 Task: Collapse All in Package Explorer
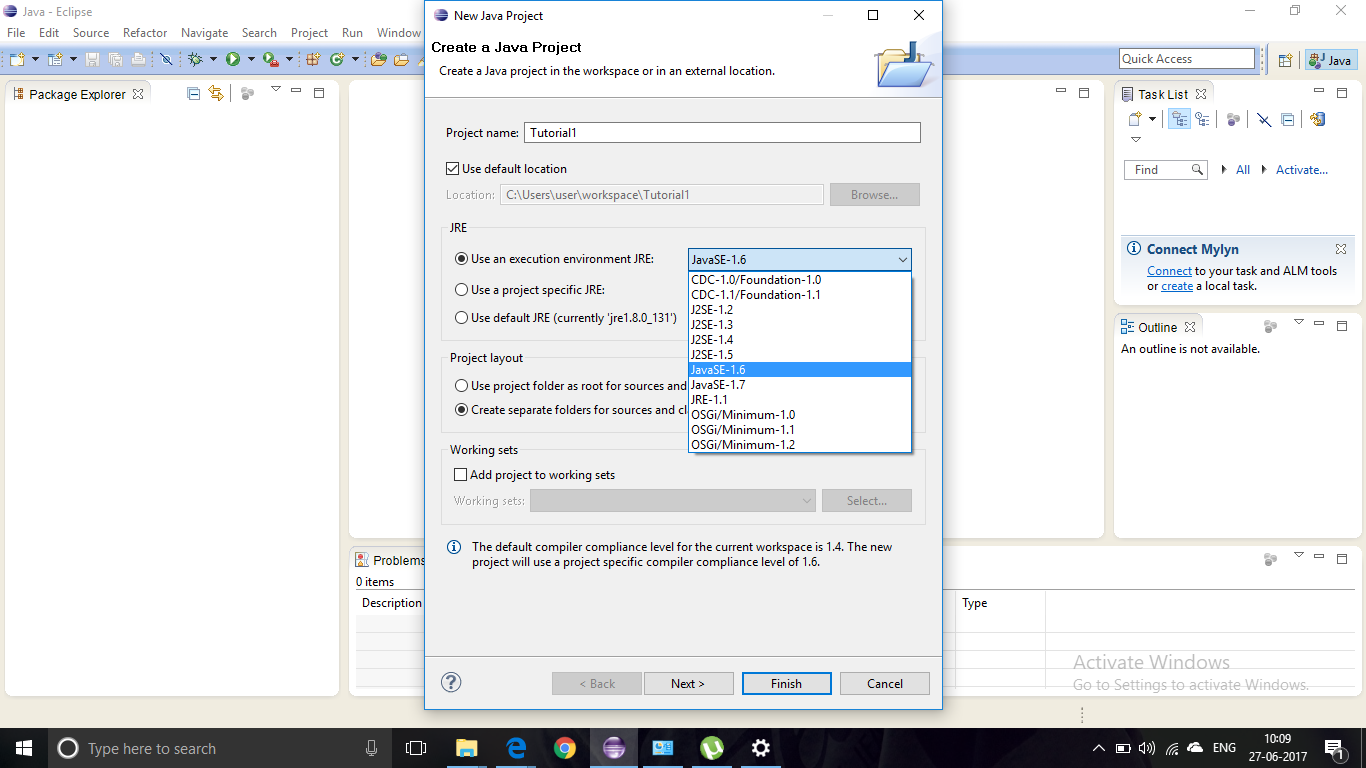194,93
